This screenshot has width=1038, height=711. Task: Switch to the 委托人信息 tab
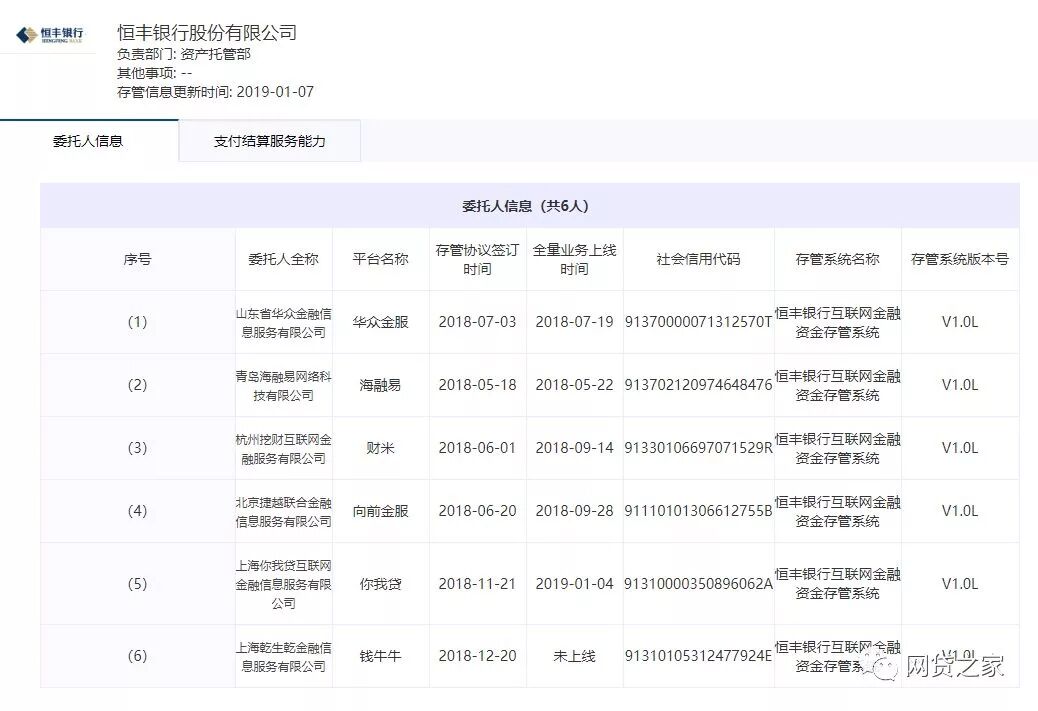click(89, 141)
